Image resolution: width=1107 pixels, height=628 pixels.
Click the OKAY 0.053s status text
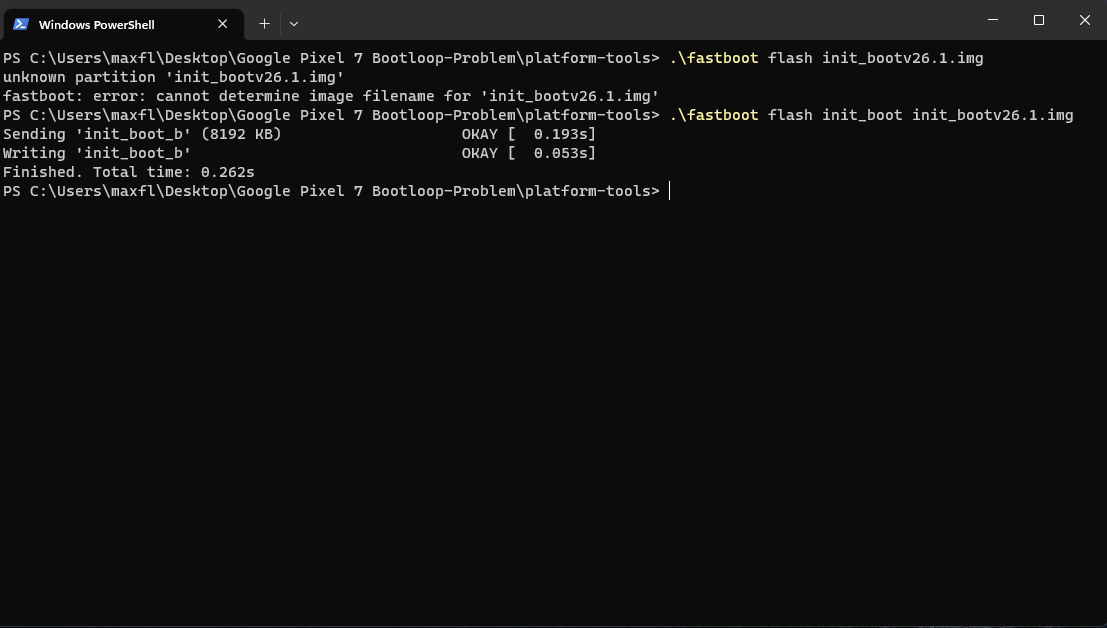(528, 153)
